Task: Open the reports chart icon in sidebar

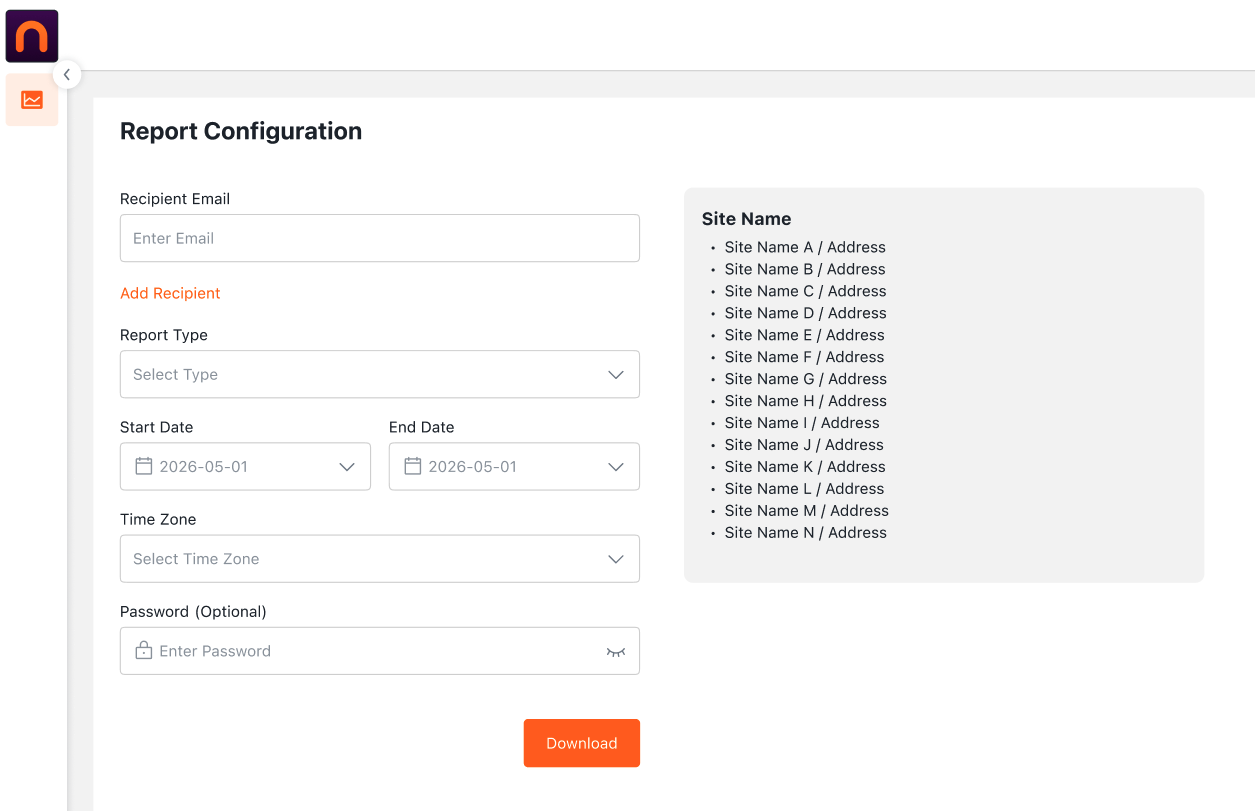Action: coord(32,100)
